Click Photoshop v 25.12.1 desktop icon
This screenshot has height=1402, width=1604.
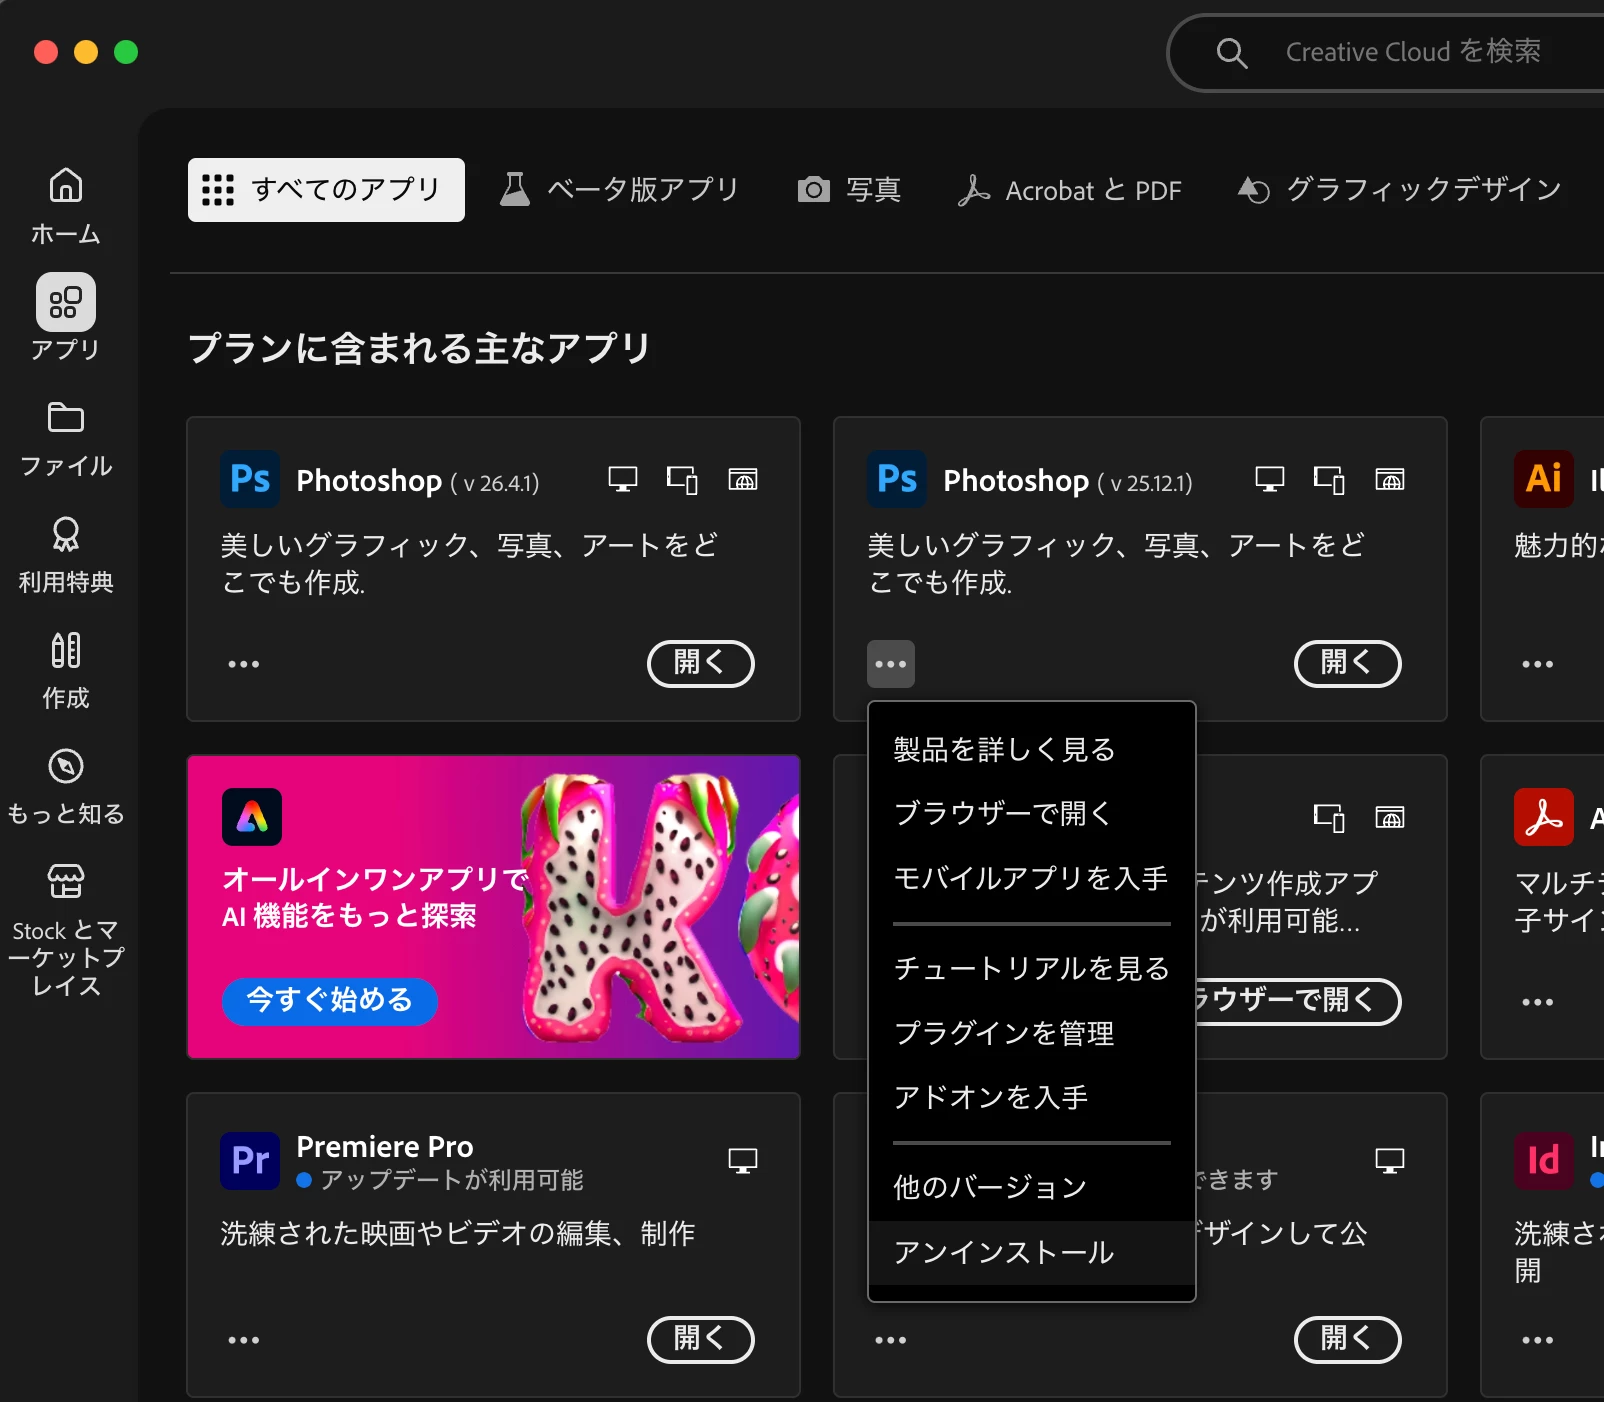(1270, 480)
